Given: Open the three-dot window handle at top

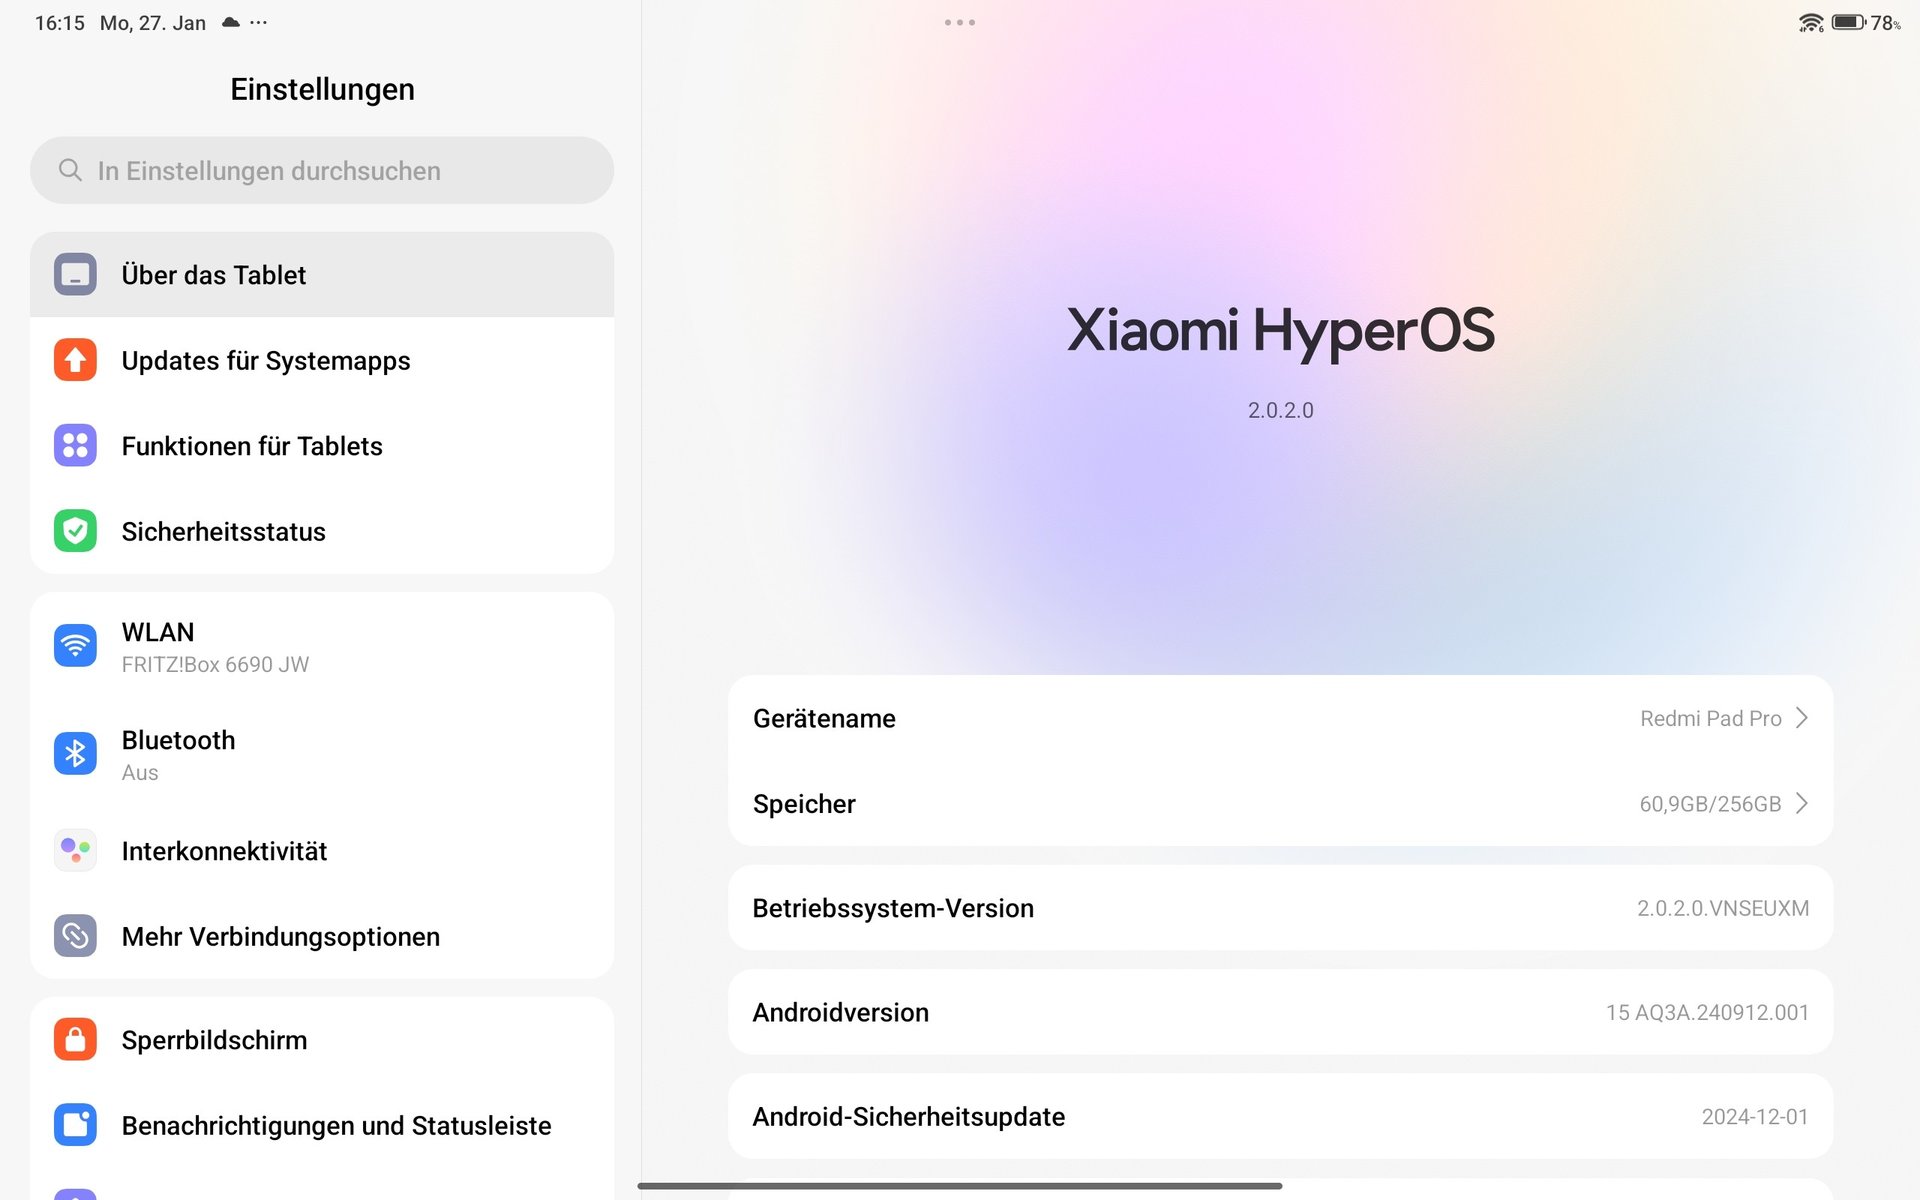Looking at the screenshot, I should click(x=959, y=22).
